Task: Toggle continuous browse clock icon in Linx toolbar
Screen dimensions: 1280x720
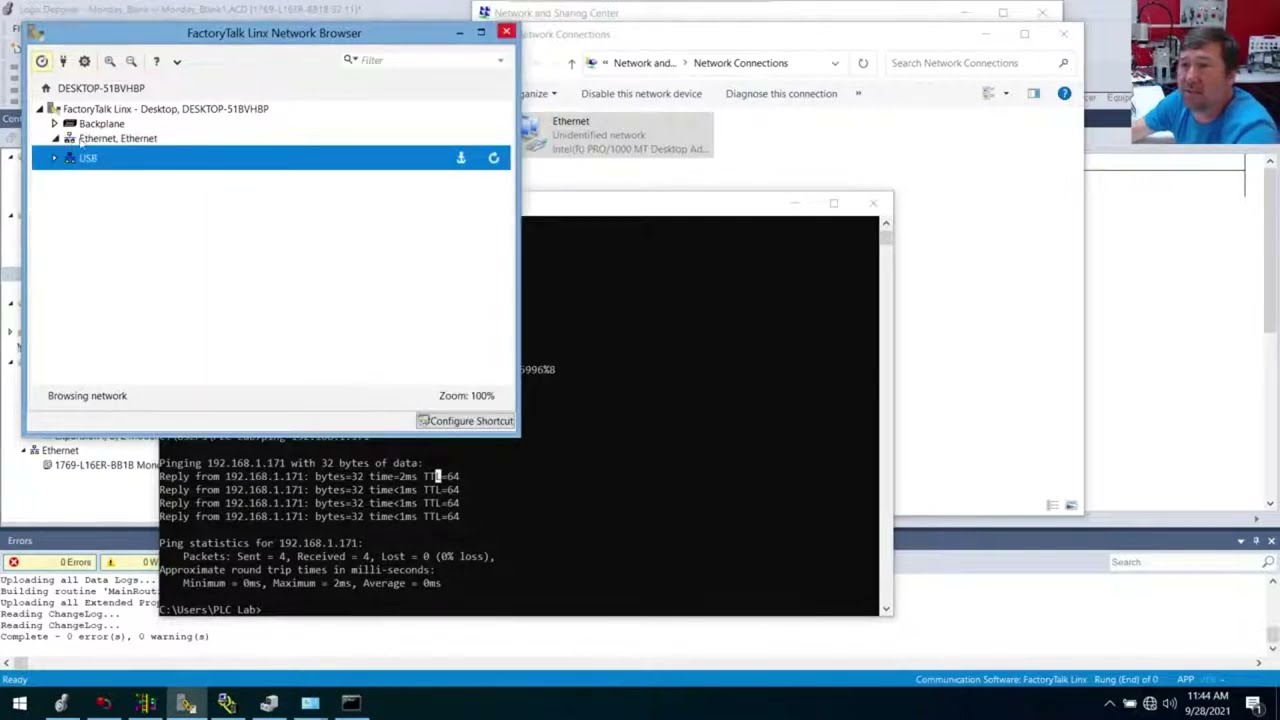Action: pyautogui.click(x=42, y=61)
